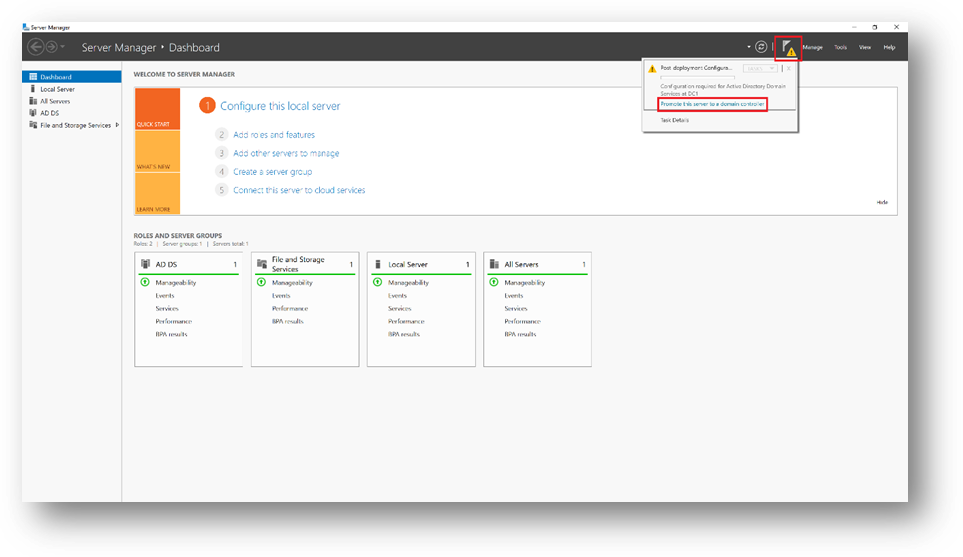Open the notifications flag with warning
963x557 pixels.
pyautogui.click(x=789, y=48)
